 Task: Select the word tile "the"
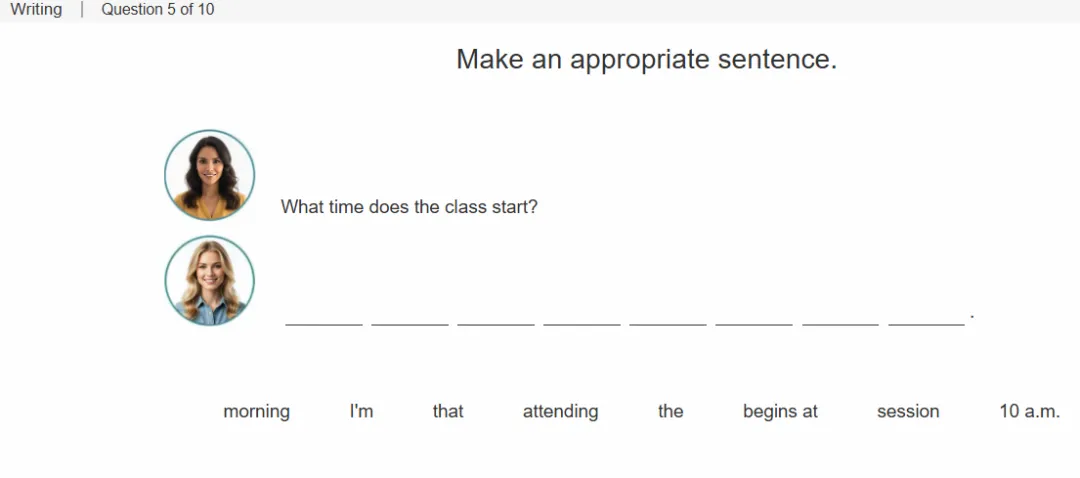[670, 411]
